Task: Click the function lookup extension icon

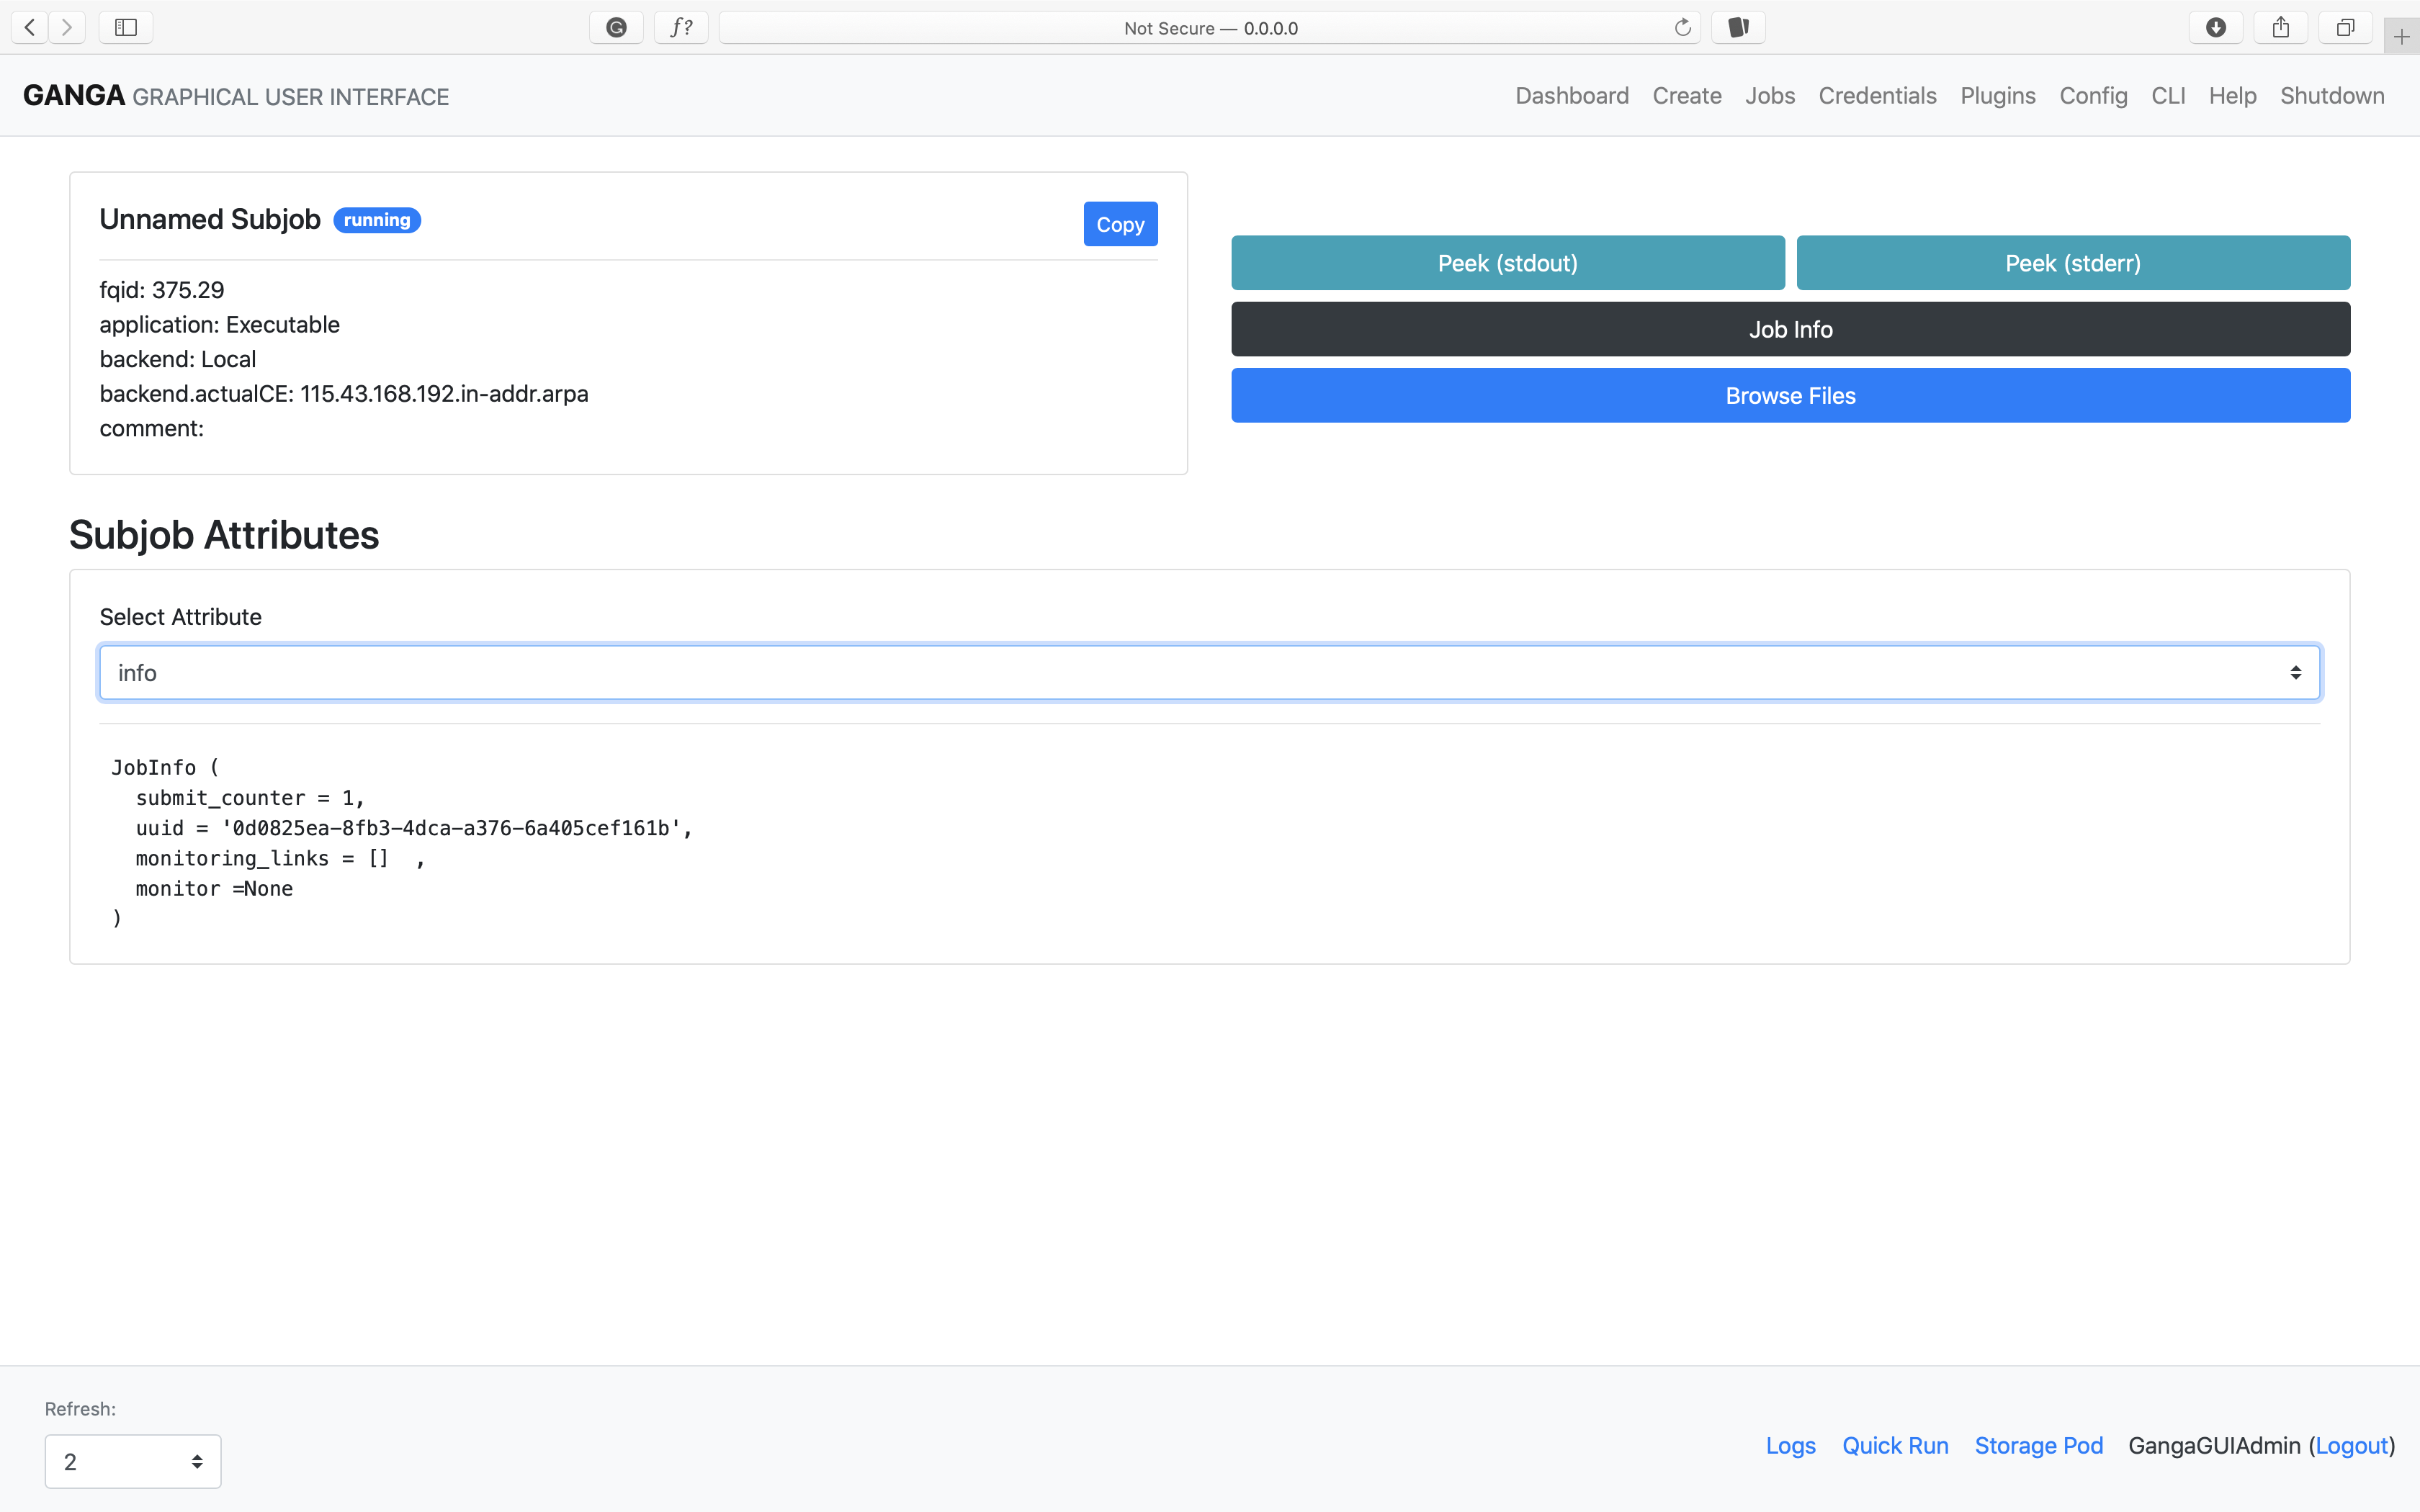Action: pyautogui.click(x=681, y=27)
